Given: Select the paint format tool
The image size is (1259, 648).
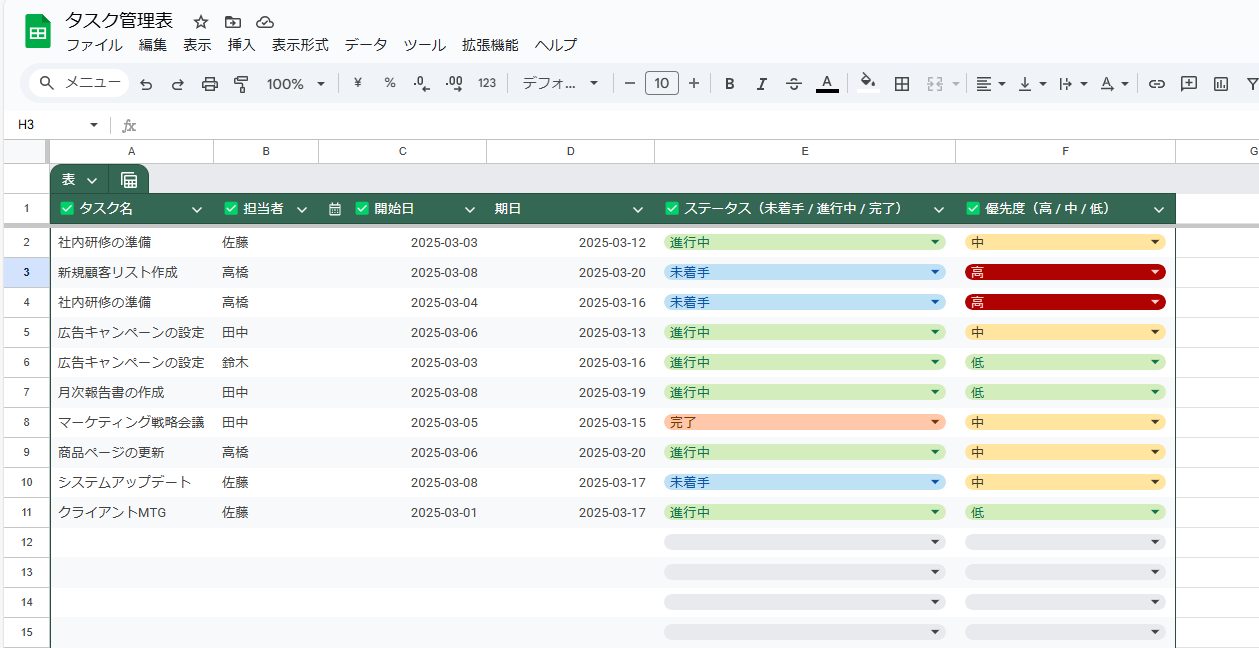Looking at the screenshot, I should [x=241, y=84].
